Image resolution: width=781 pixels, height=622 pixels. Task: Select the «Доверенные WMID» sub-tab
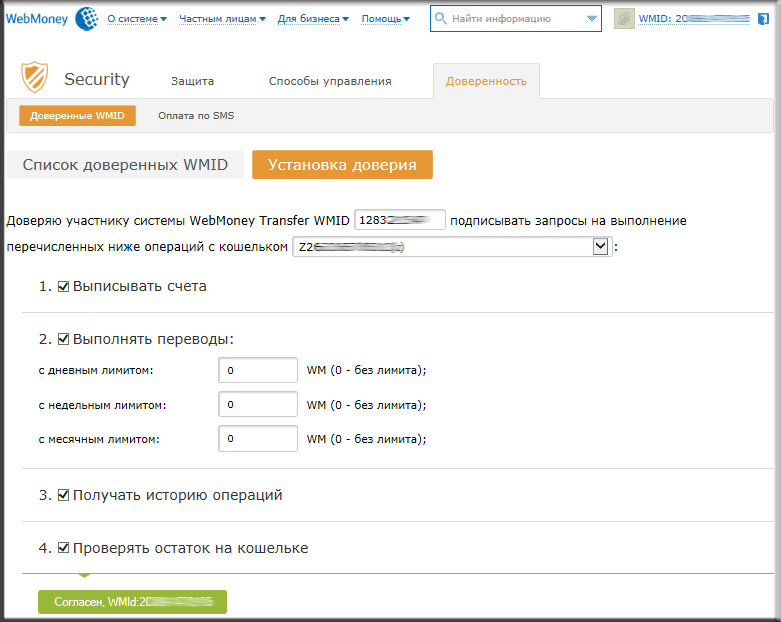tap(77, 116)
